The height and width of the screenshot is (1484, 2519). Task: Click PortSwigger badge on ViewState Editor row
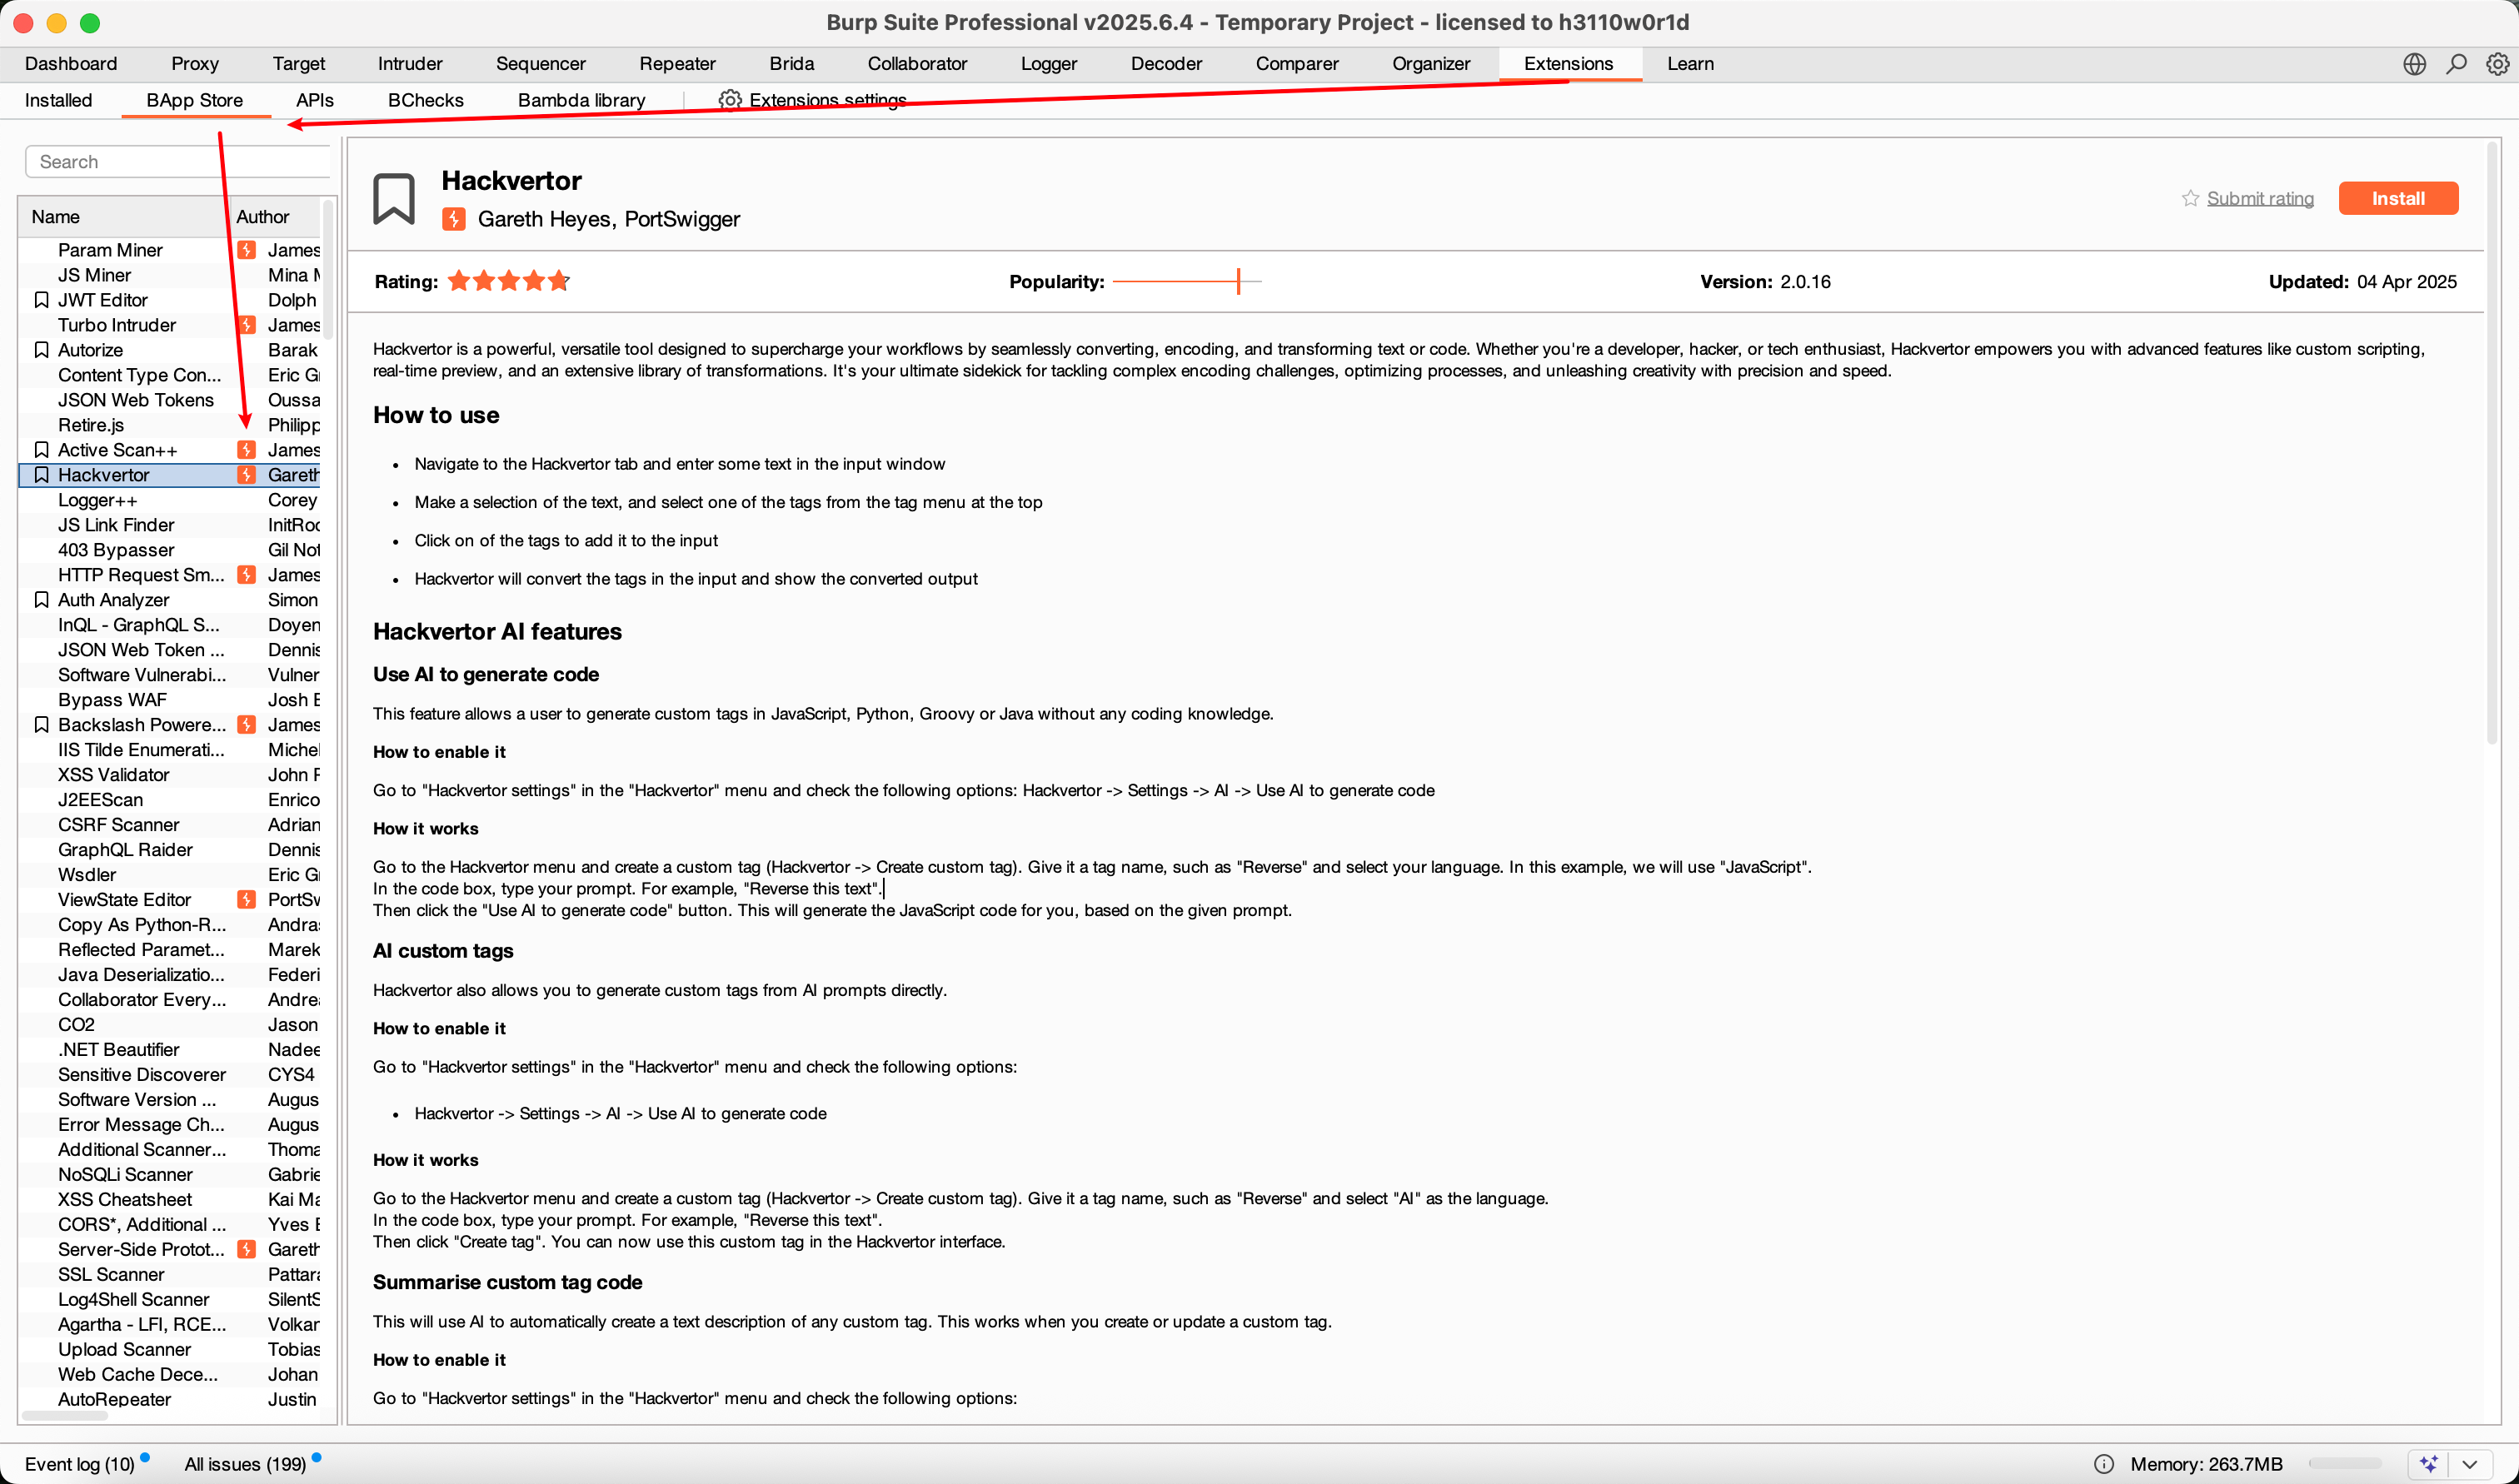246,900
